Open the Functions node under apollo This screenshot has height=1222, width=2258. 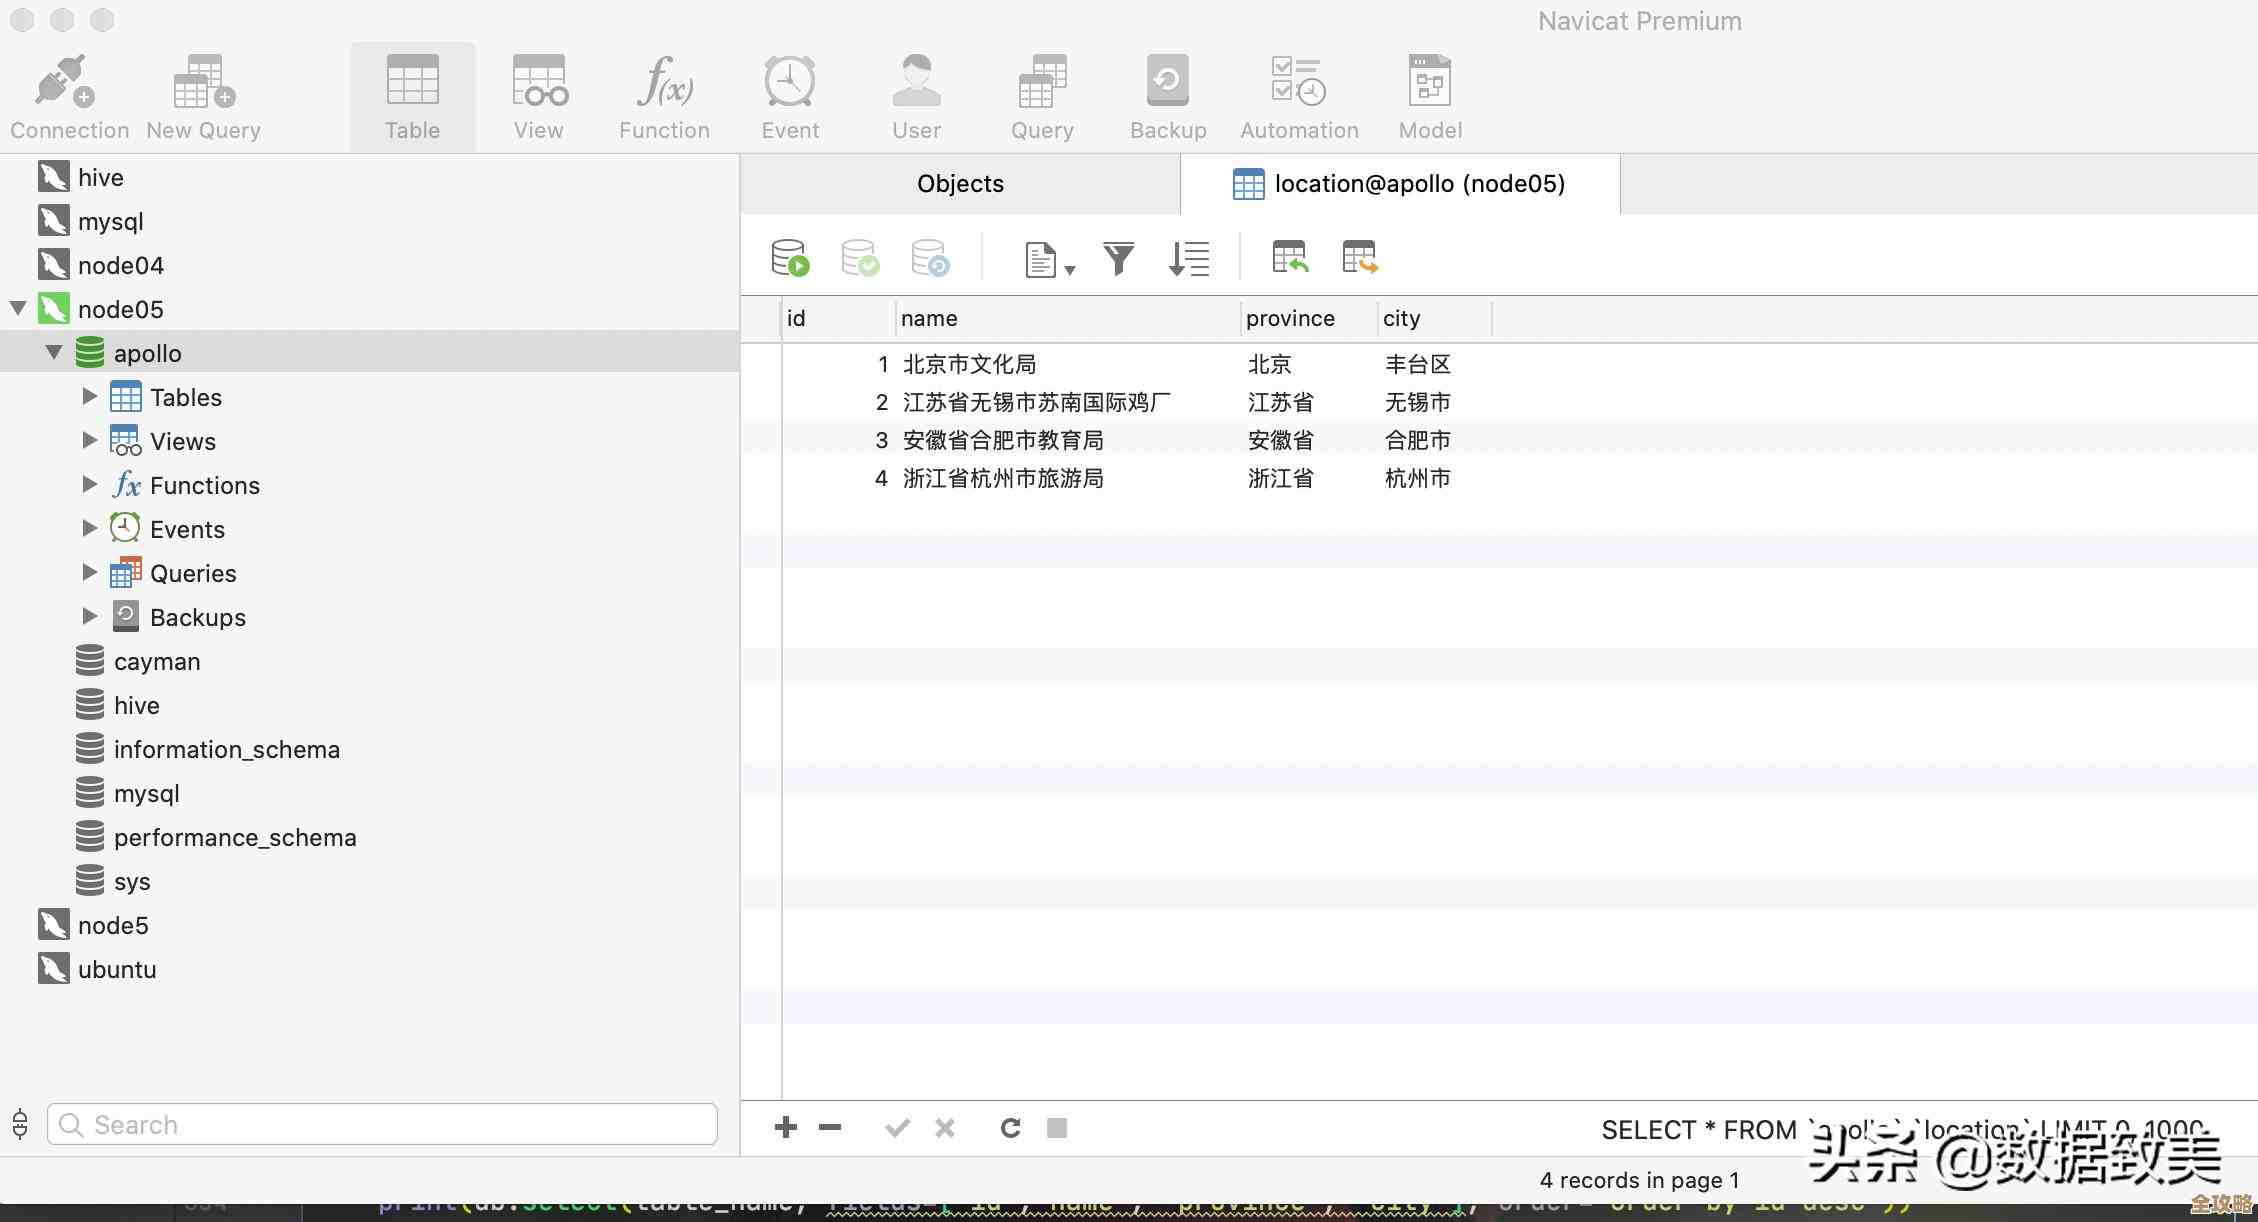coord(90,485)
